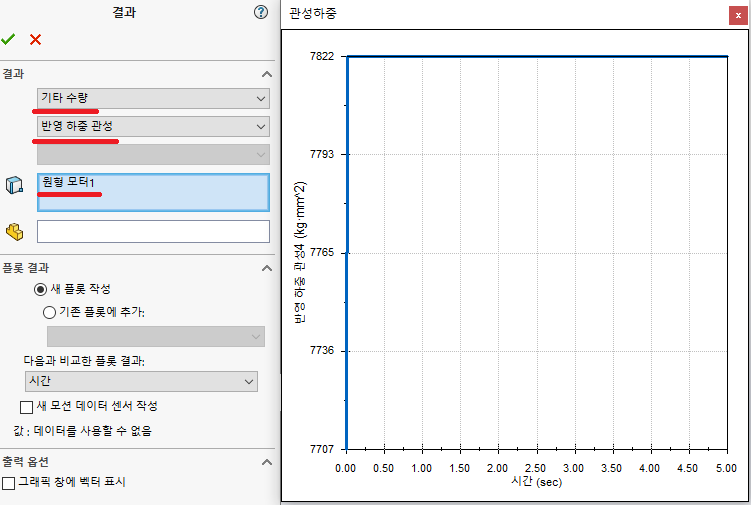Click the x-axis value 0.00
751x505 pixels.
[x=345, y=468]
